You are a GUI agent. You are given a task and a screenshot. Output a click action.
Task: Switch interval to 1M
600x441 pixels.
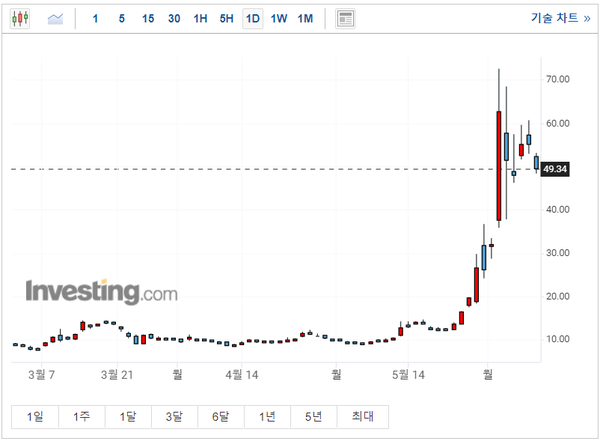coord(305,19)
